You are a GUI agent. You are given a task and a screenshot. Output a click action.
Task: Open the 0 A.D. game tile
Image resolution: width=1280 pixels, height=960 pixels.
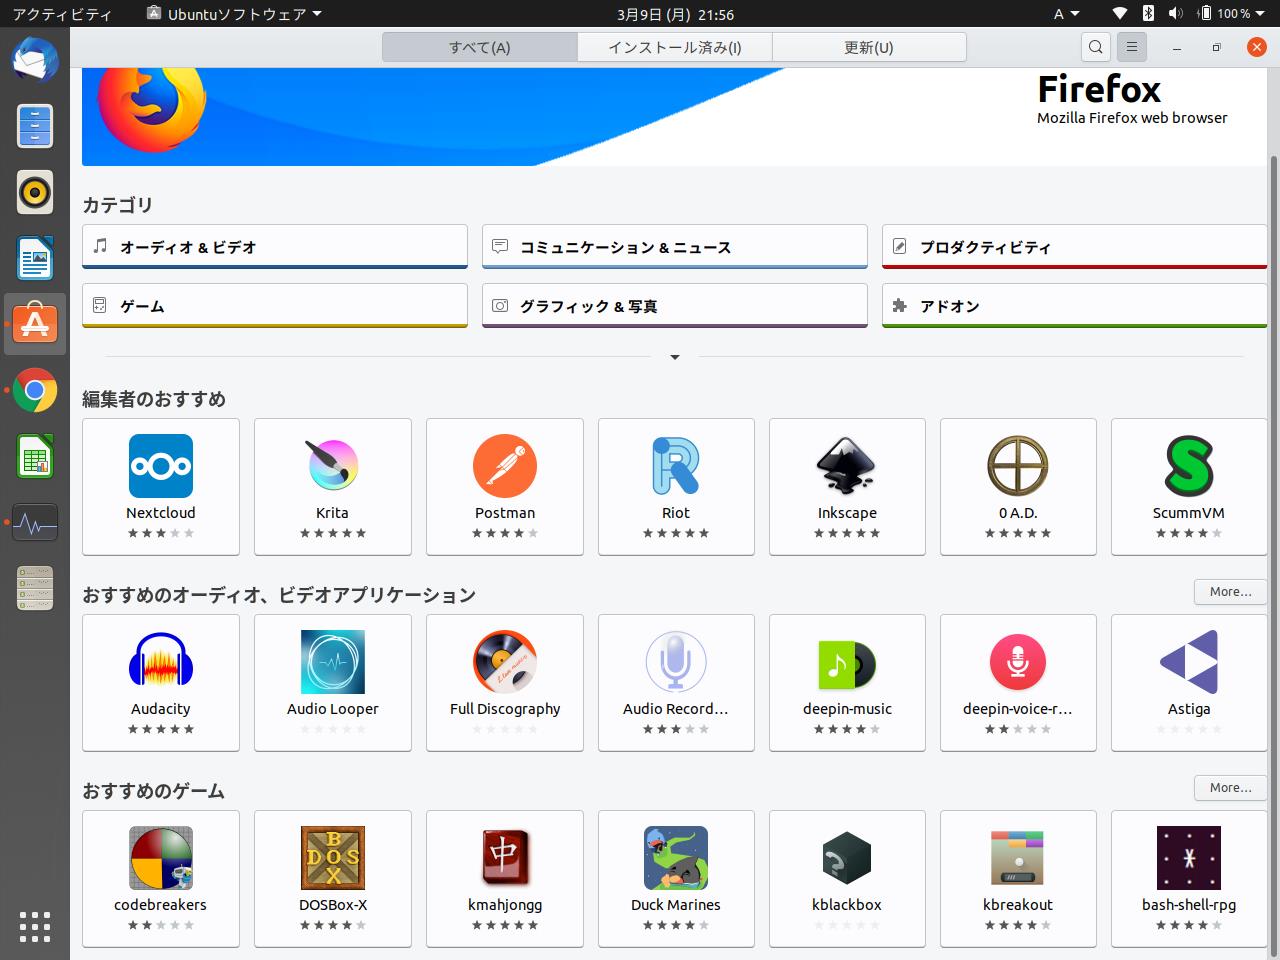1018,487
